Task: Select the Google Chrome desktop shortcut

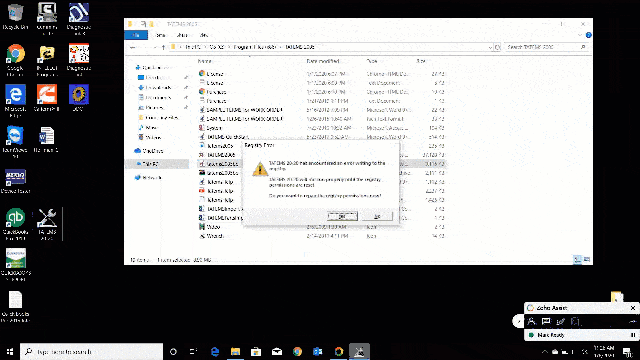Action: pos(16,60)
